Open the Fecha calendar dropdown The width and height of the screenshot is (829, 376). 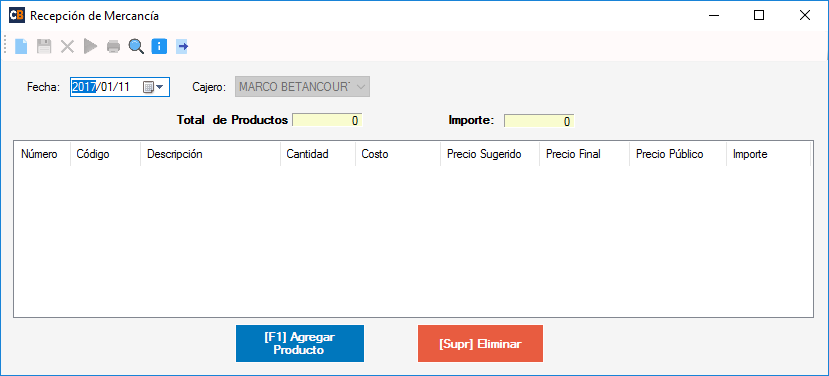154,87
